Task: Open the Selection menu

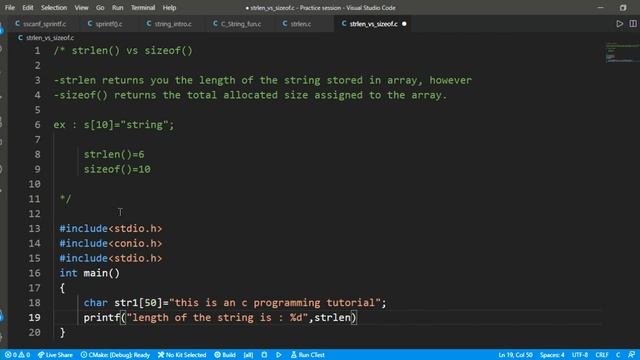Action: pos(54,8)
